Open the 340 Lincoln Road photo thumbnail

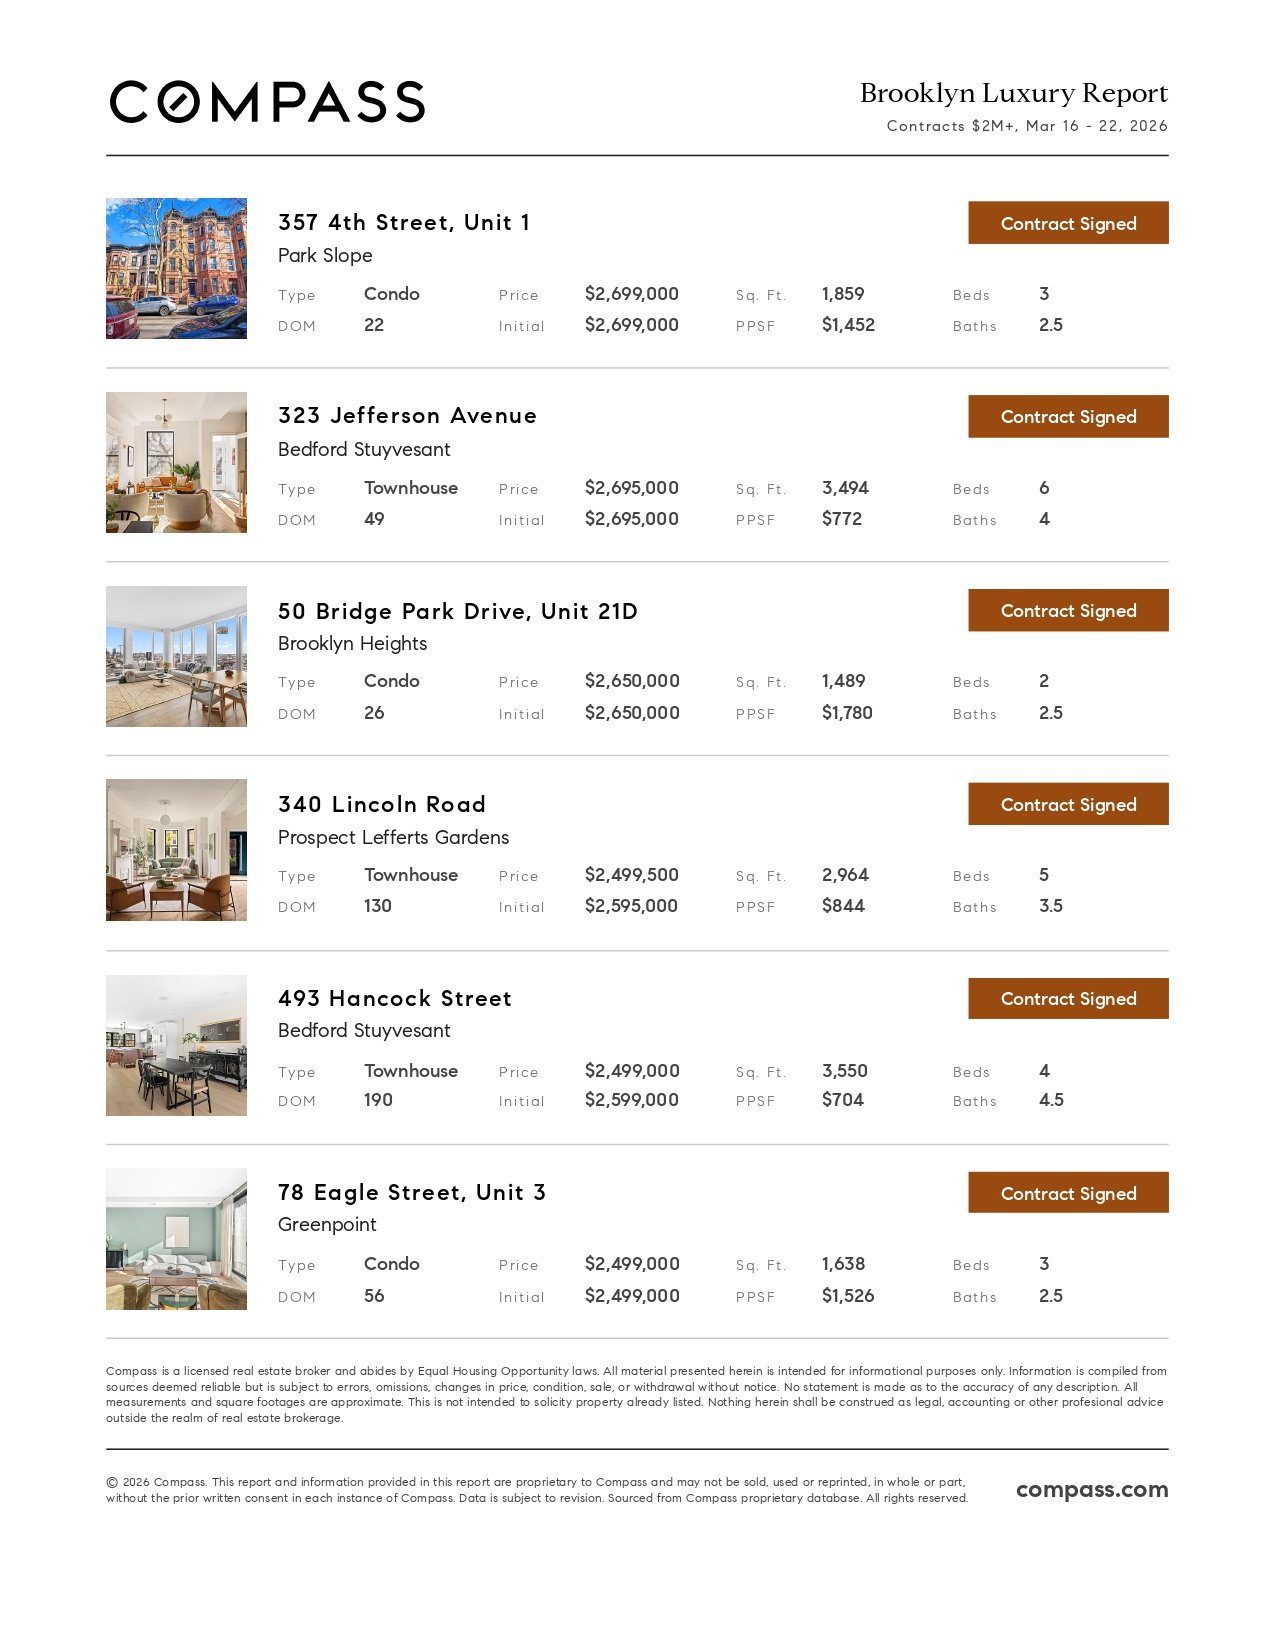[x=176, y=850]
